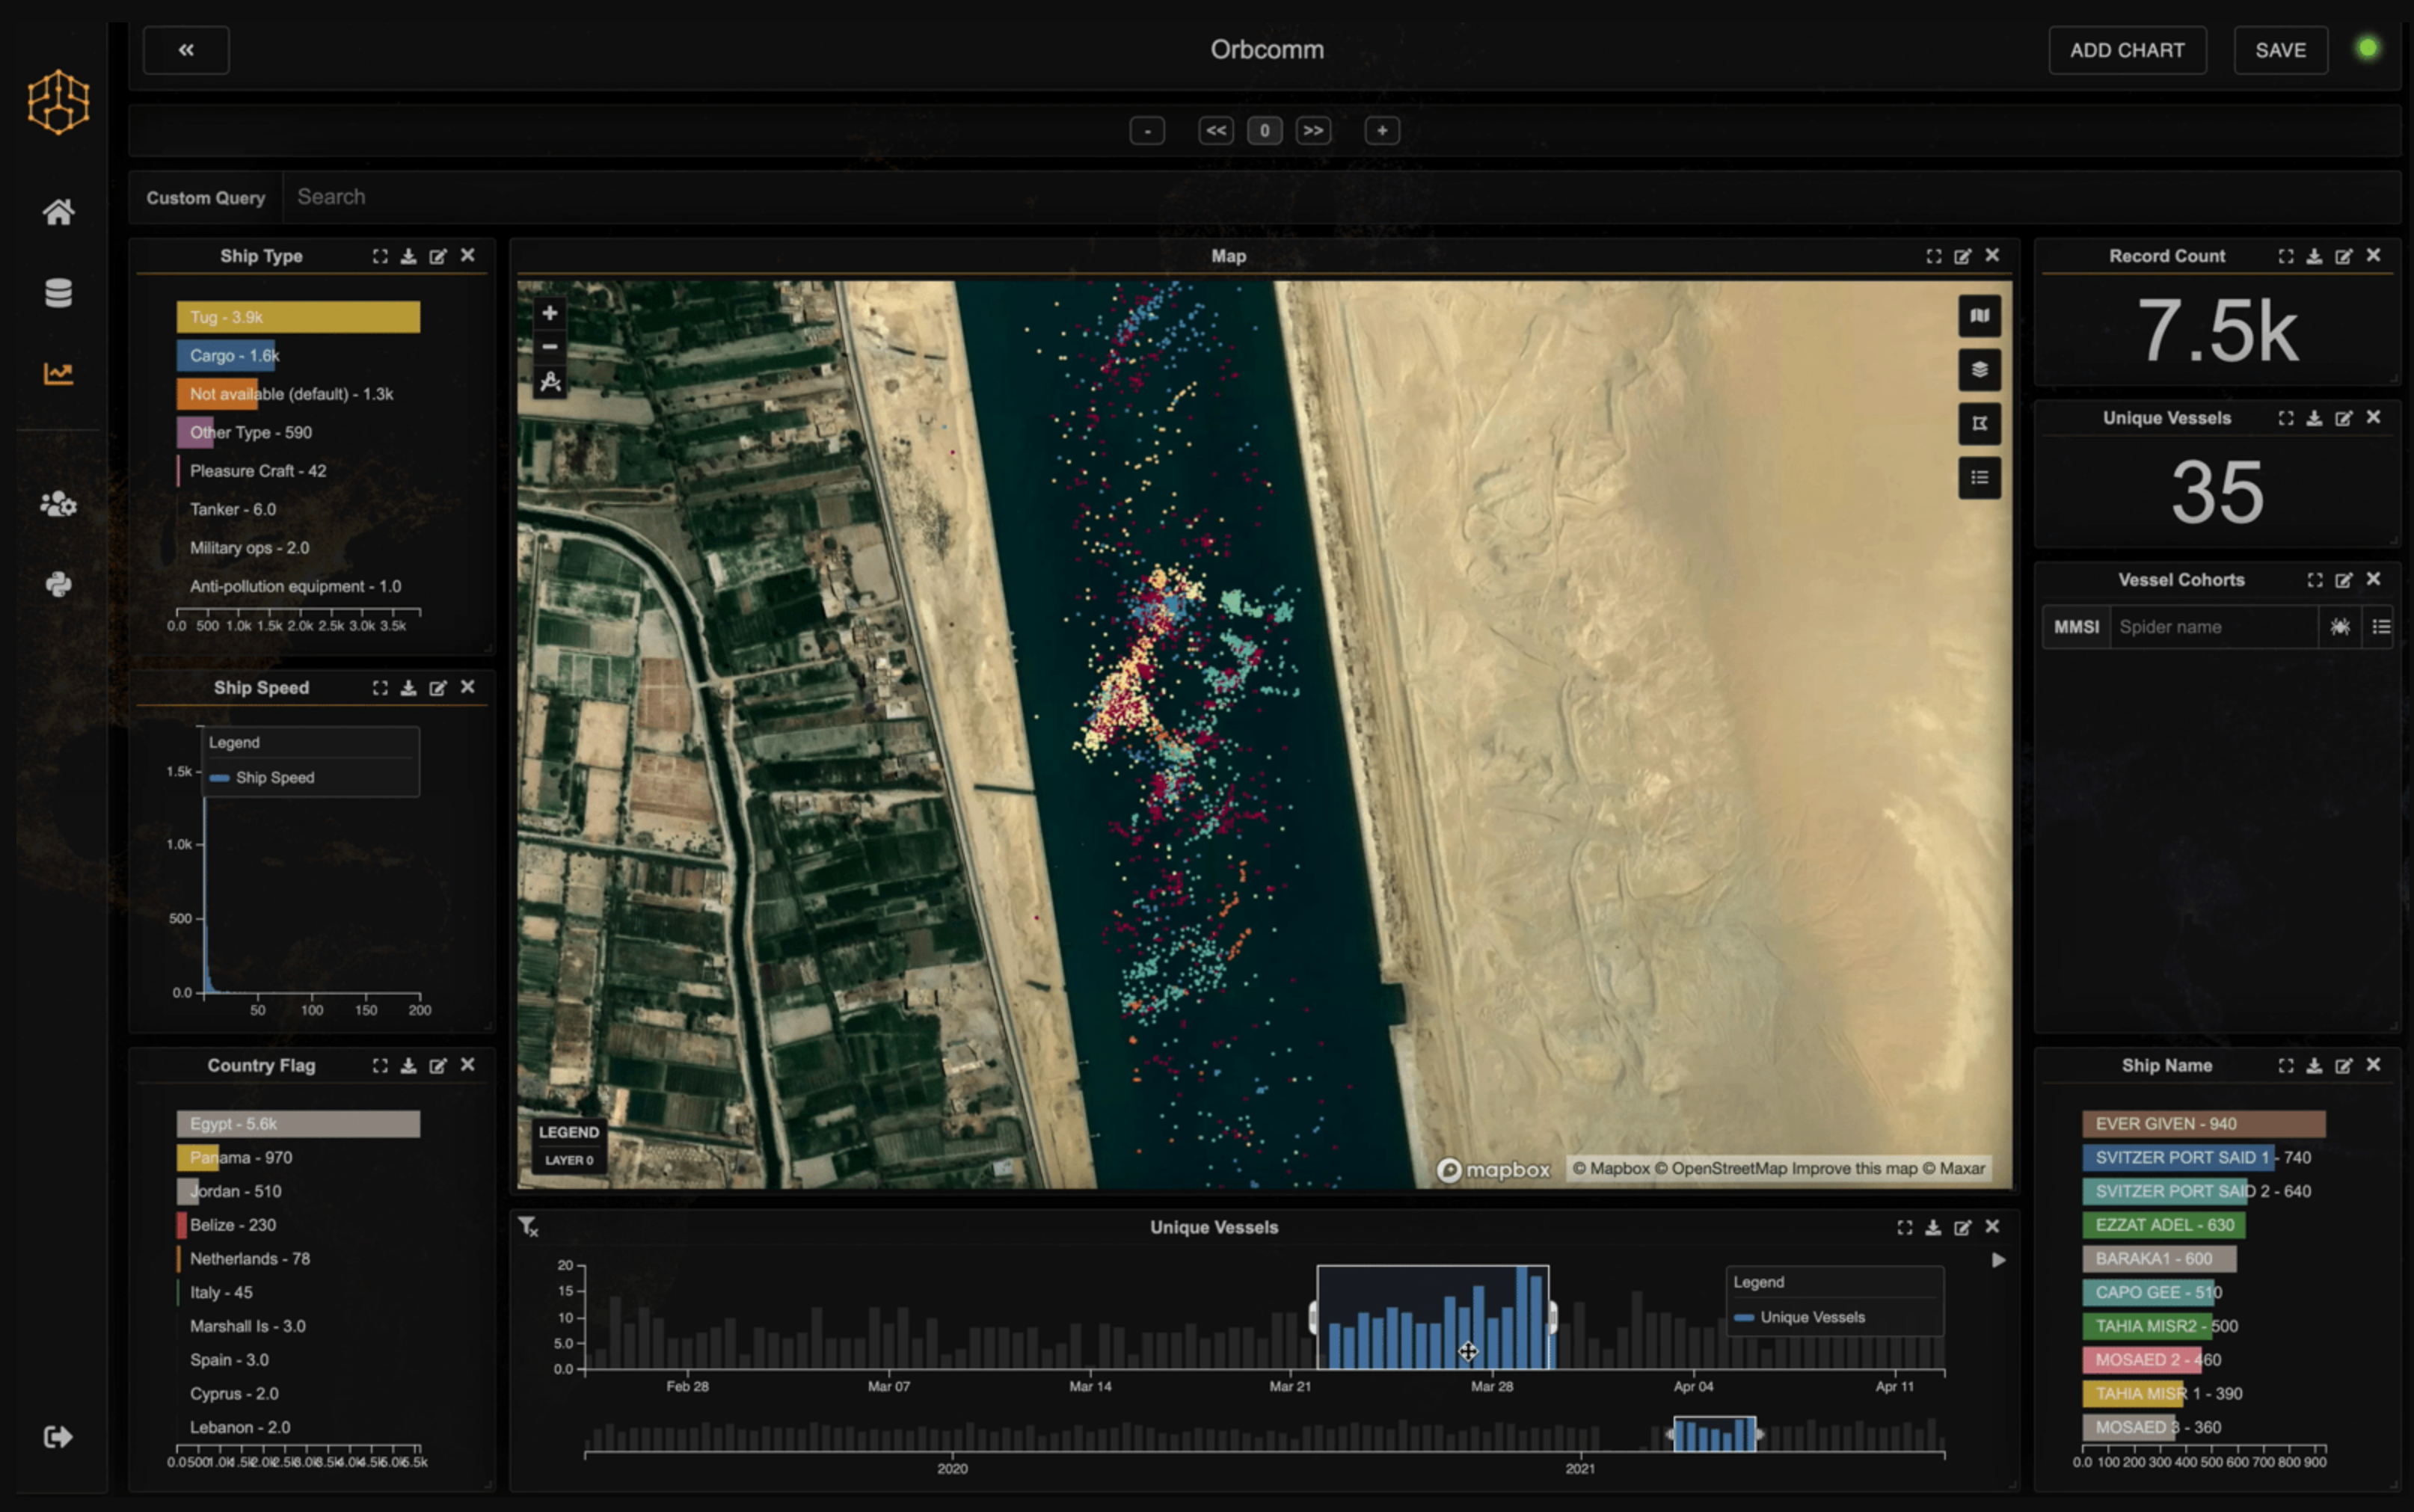Edit the Ship Type chart

pyautogui.click(x=438, y=256)
